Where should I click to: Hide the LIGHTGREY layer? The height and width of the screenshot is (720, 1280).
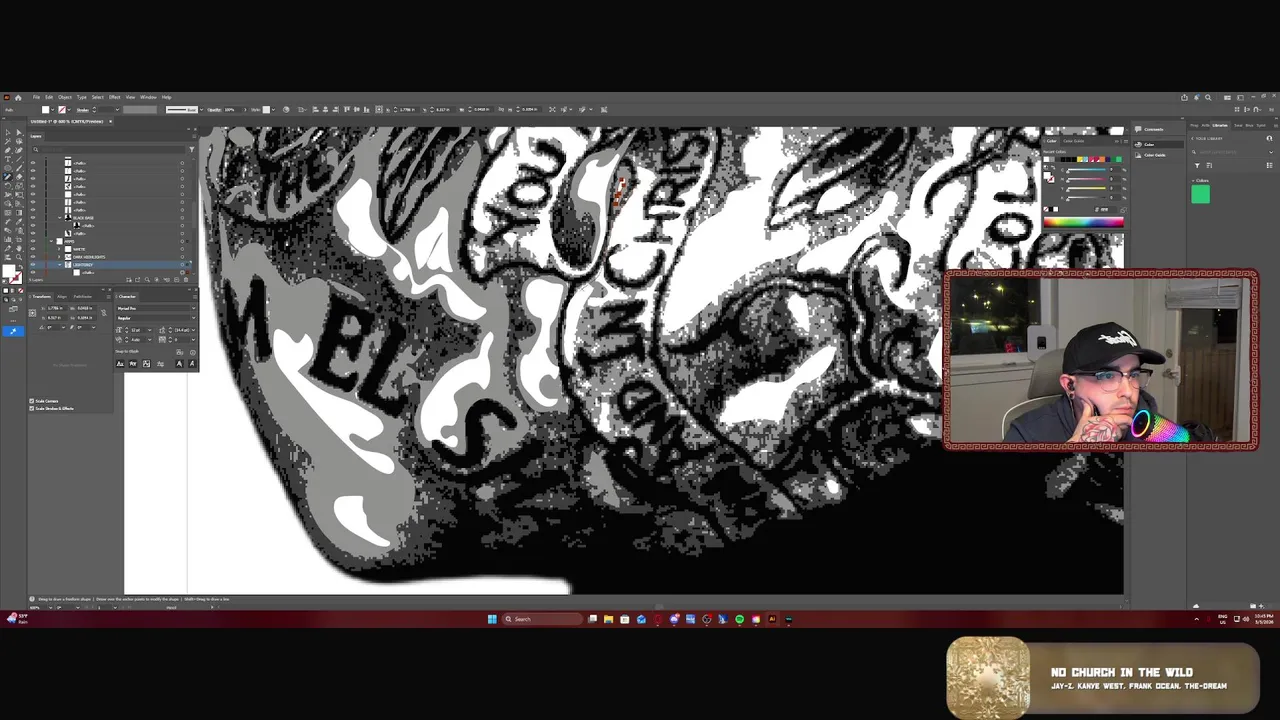(33, 265)
